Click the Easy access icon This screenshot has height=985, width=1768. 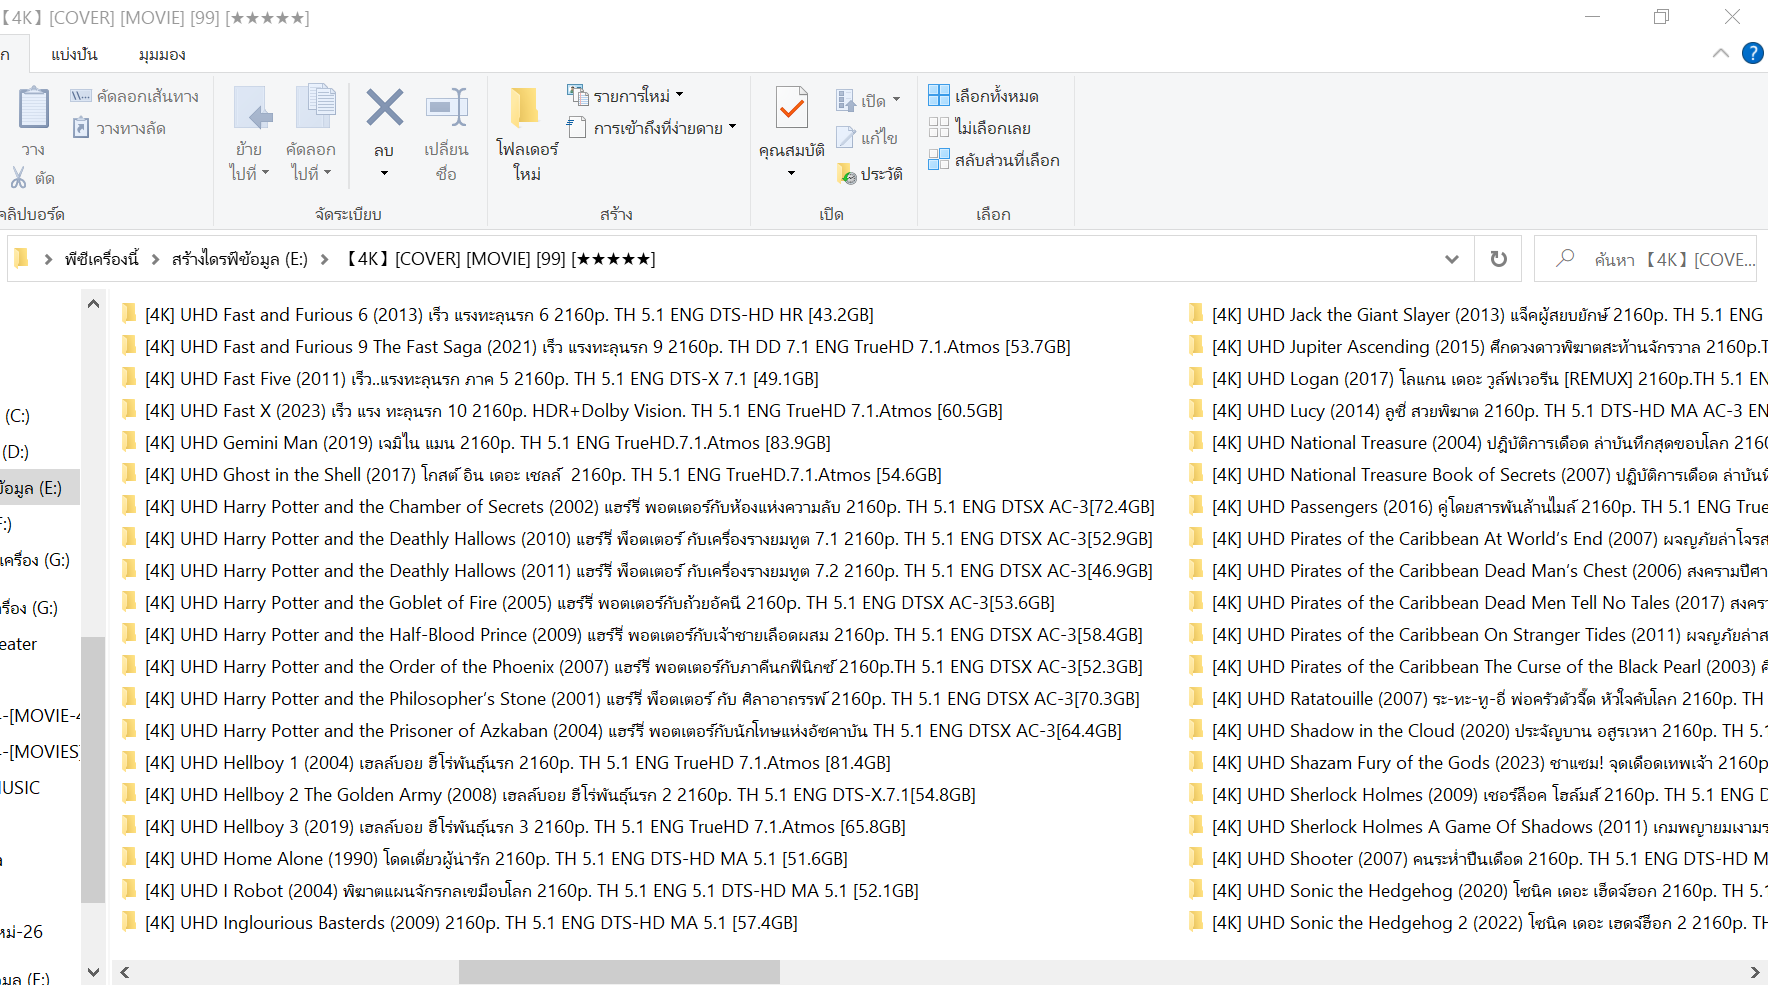[x=577, y=128]
